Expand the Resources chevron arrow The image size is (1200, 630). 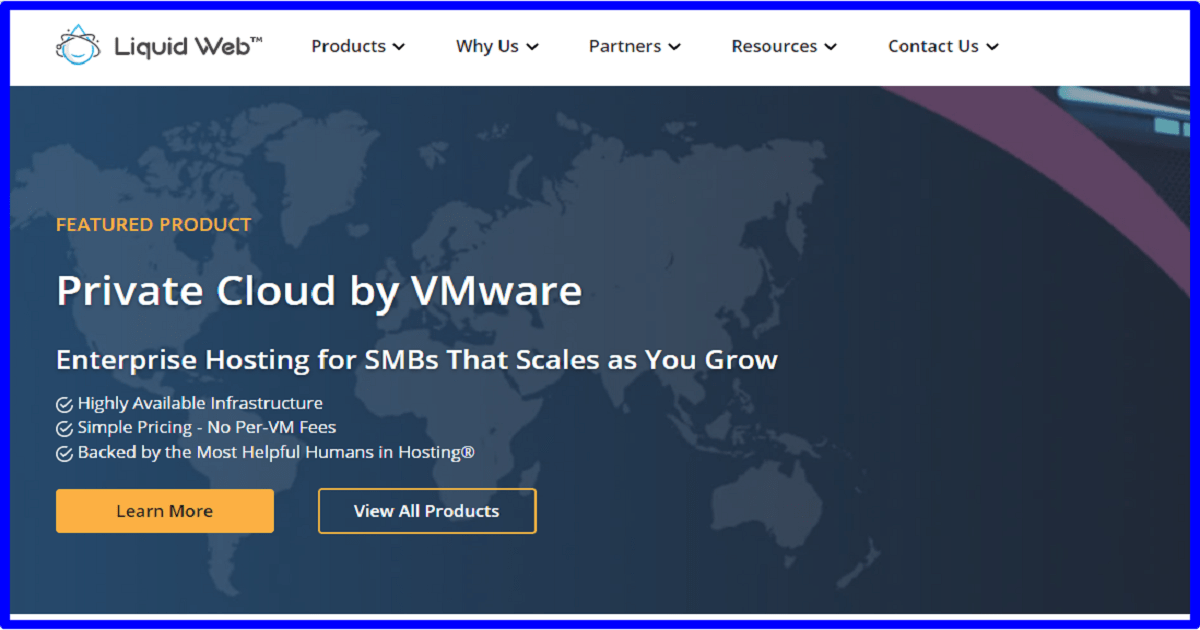click(831, 47)
